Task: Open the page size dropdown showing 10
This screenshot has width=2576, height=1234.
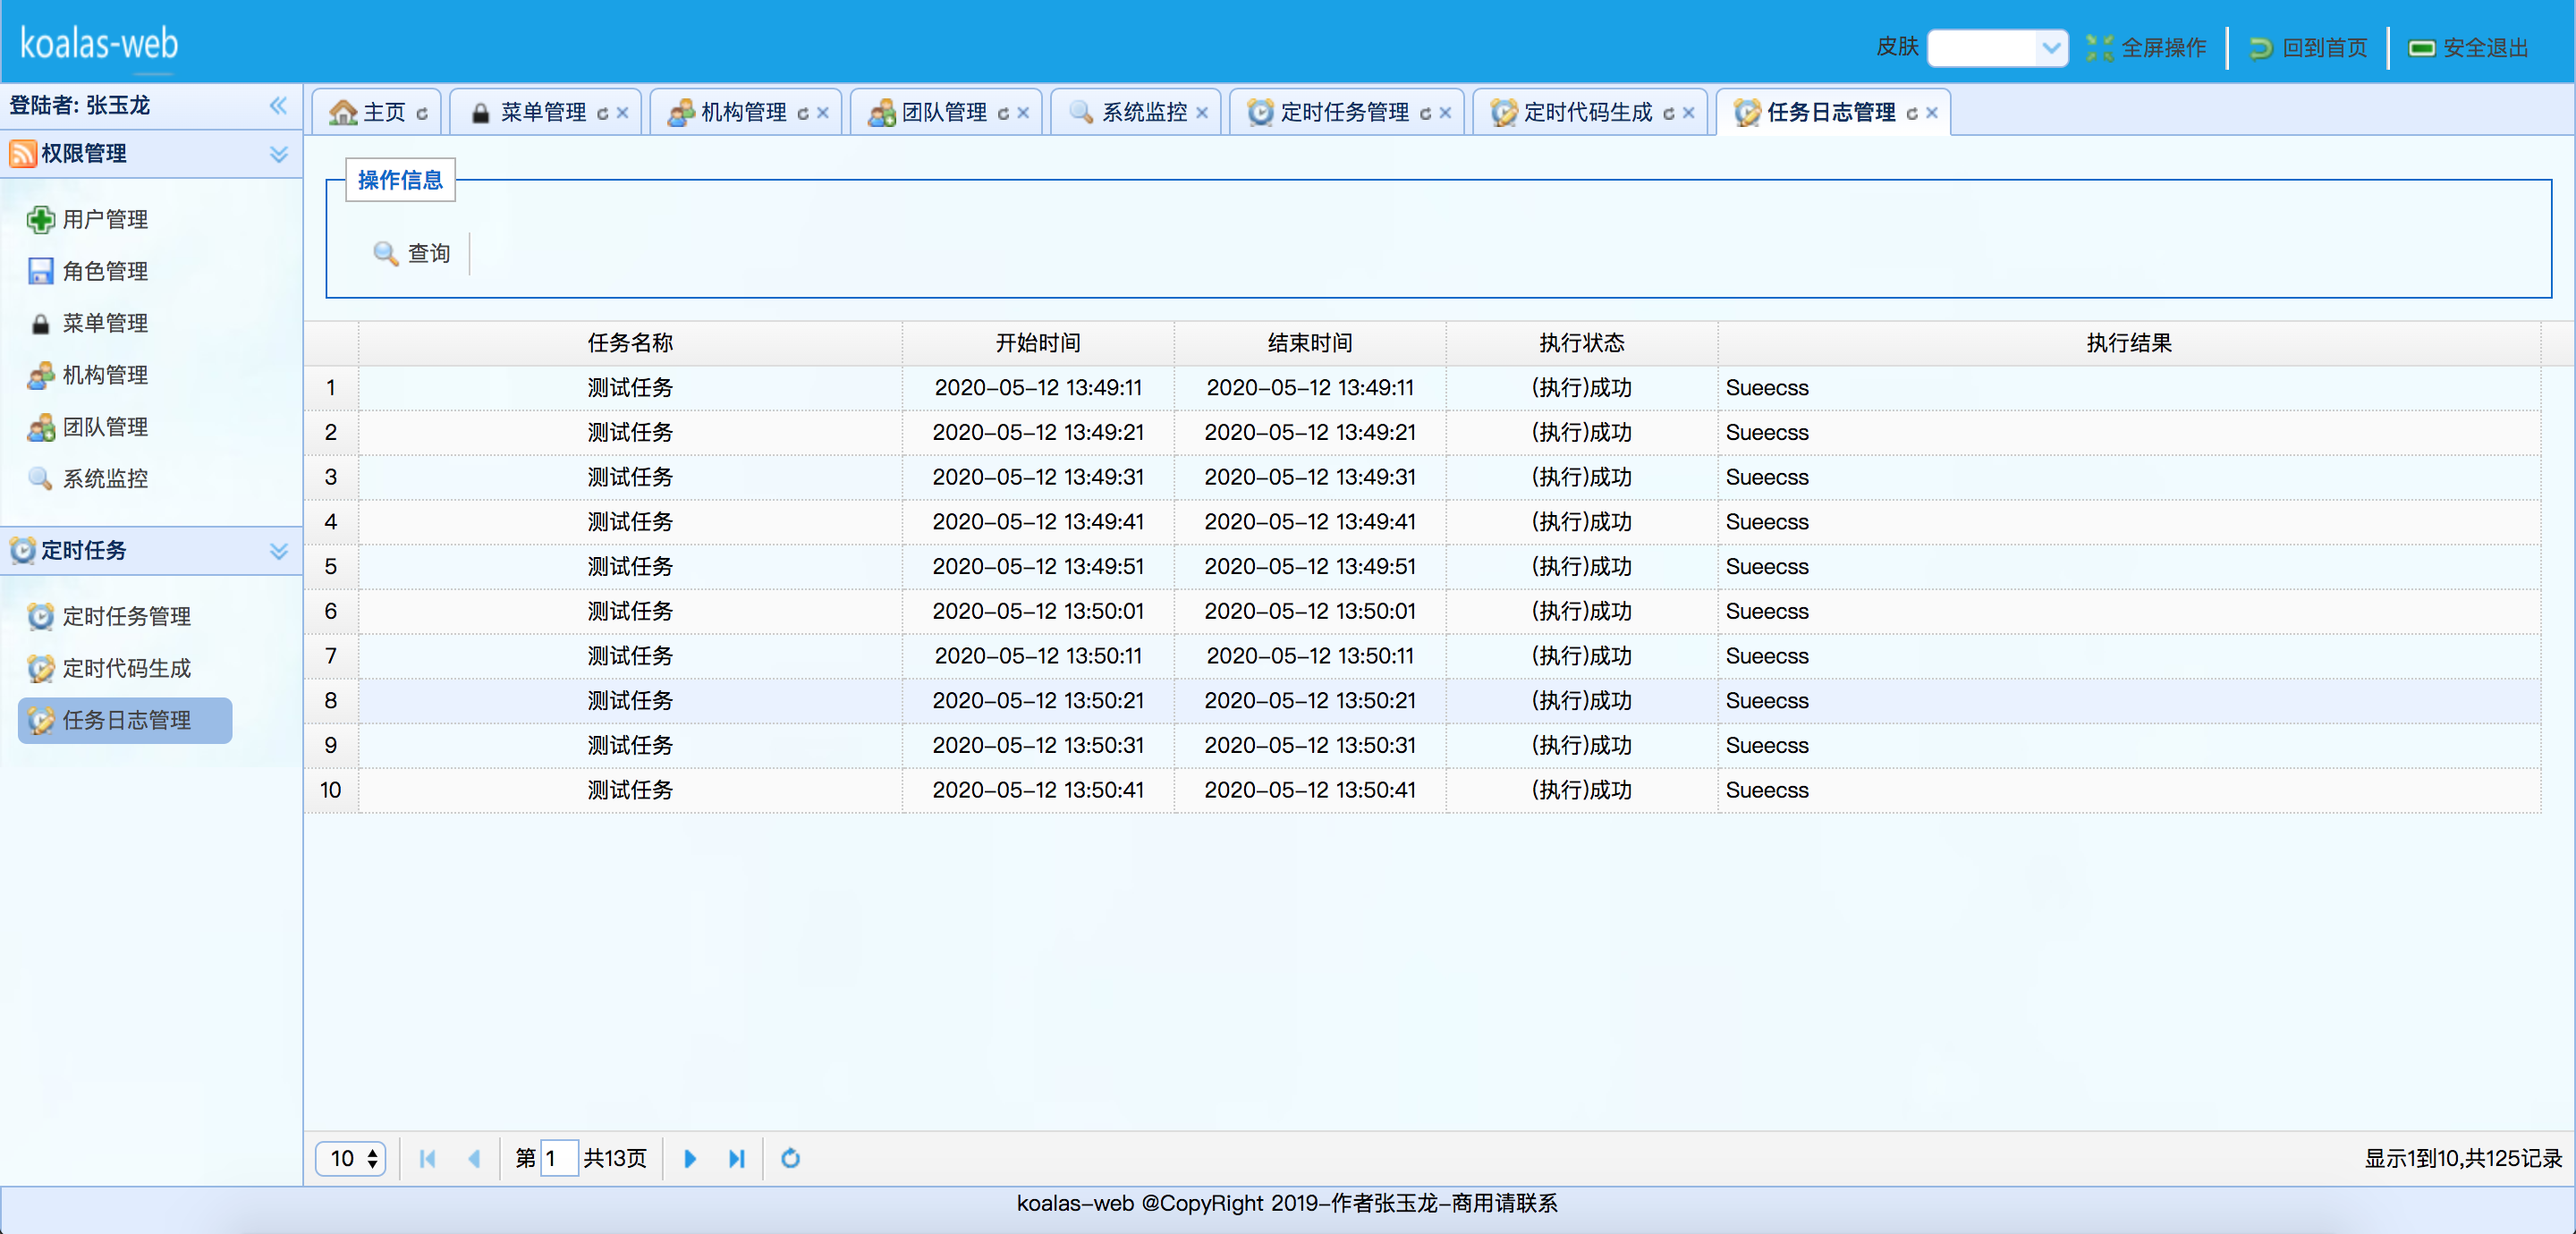Action: point(351,1158)
